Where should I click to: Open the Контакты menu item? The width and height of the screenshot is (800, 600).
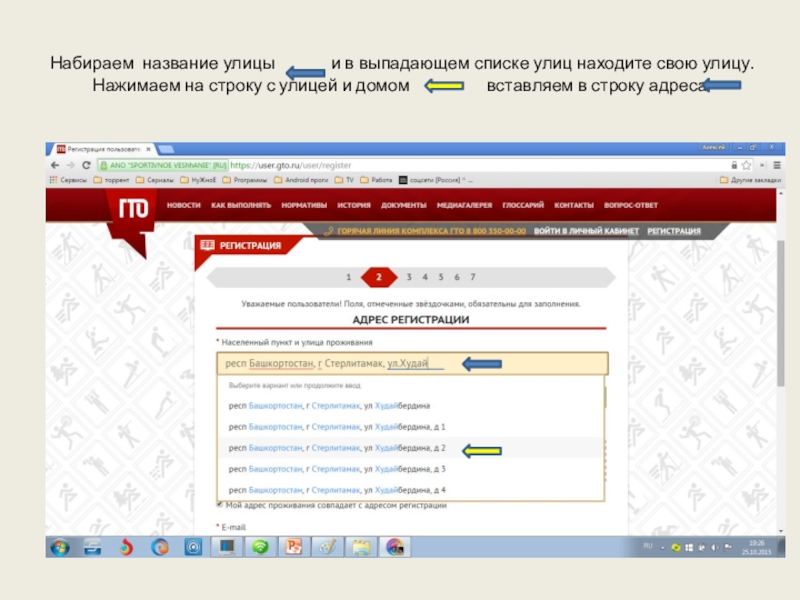574,205
